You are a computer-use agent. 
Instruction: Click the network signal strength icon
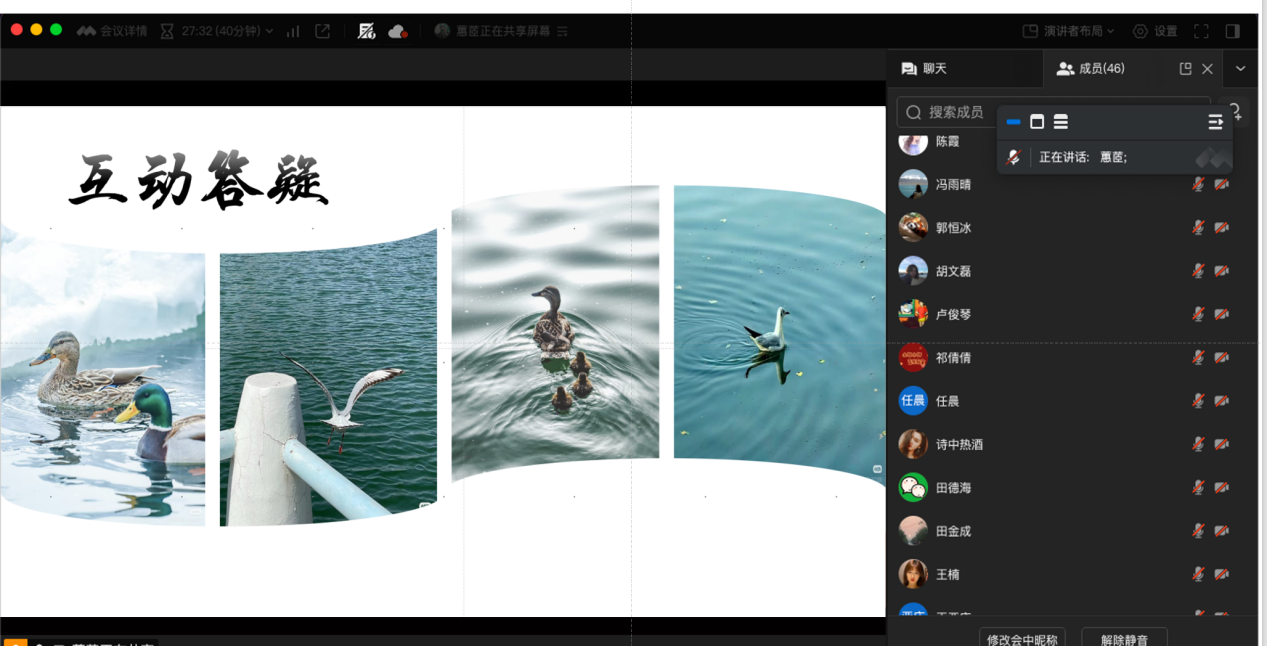pos(293,31)
